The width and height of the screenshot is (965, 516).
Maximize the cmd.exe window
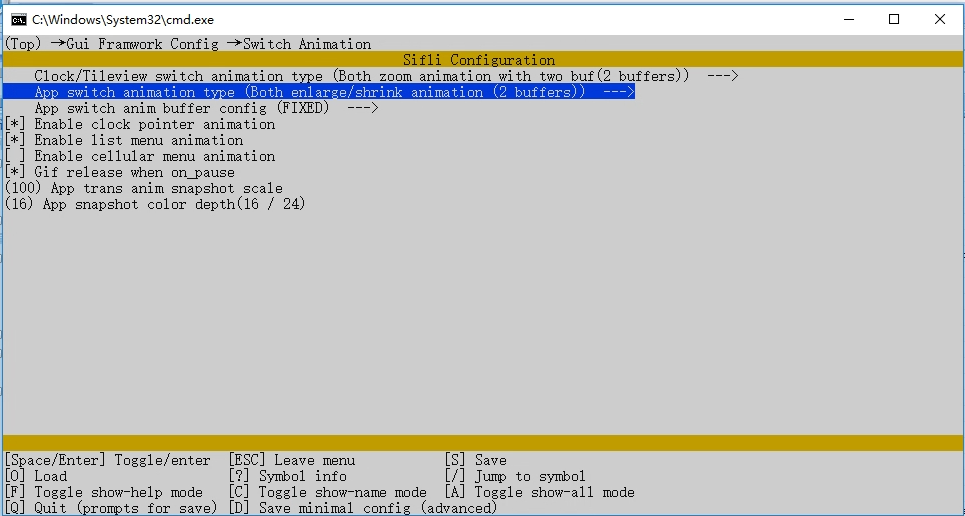click(894, 20)
